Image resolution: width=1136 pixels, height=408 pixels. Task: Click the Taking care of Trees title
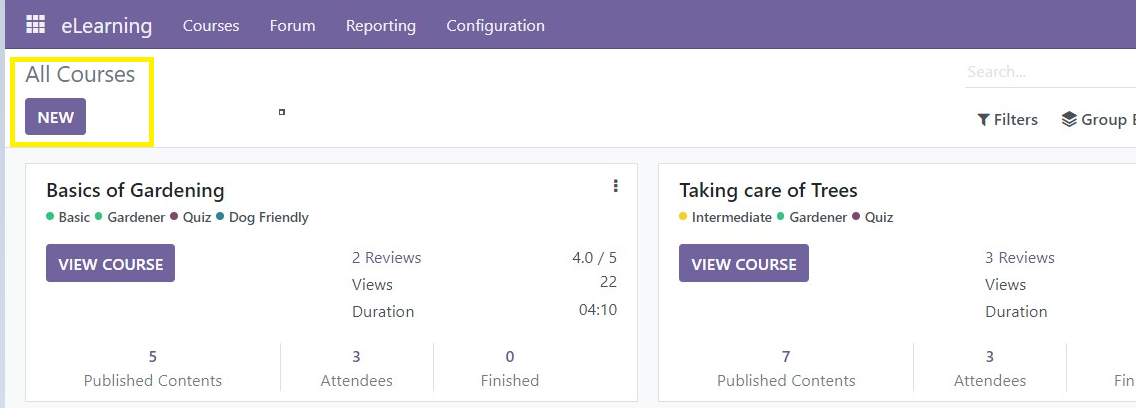769,191
